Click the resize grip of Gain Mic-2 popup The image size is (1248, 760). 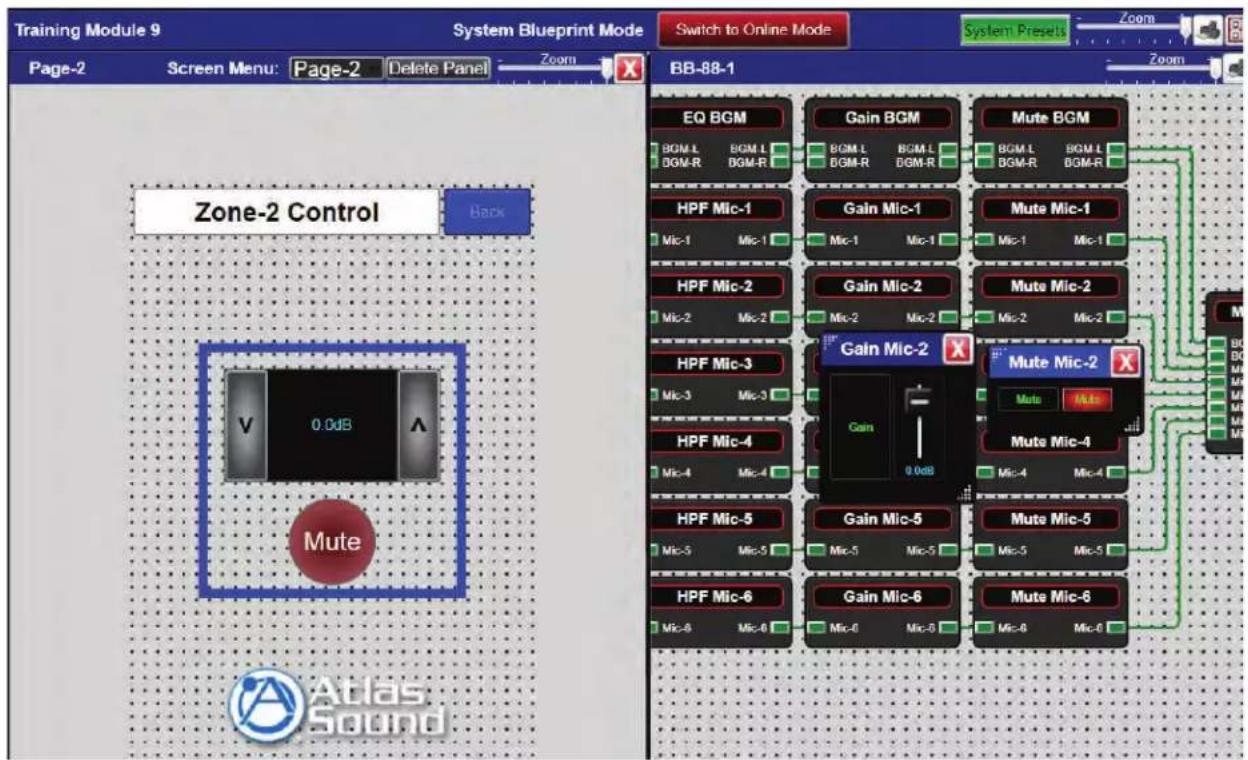coord(964,492)
